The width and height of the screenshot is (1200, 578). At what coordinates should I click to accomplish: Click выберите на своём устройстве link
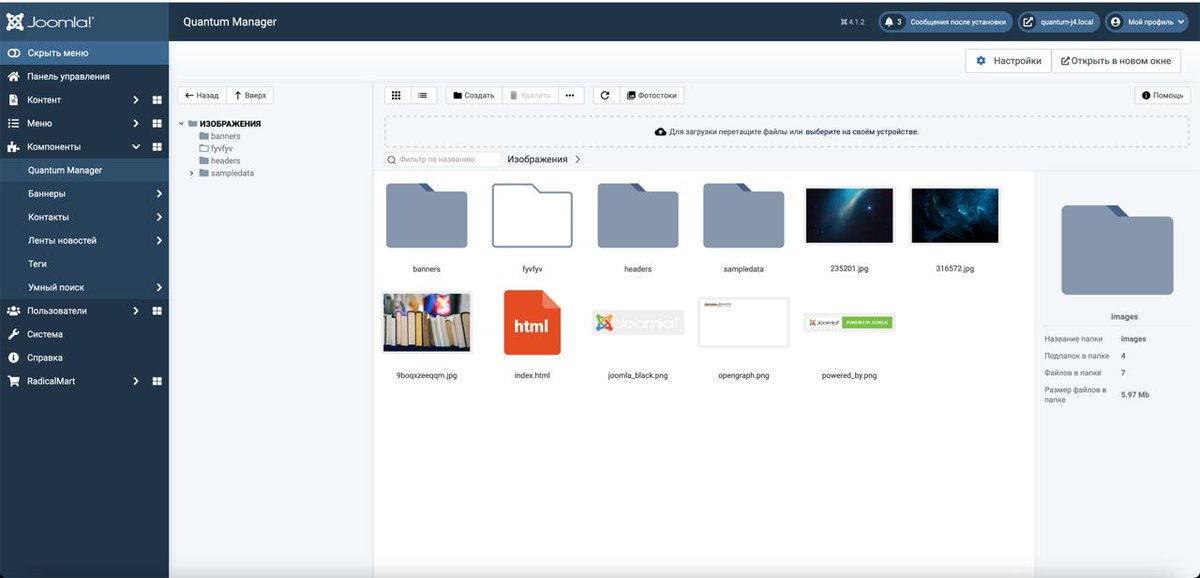pos(861,131)
